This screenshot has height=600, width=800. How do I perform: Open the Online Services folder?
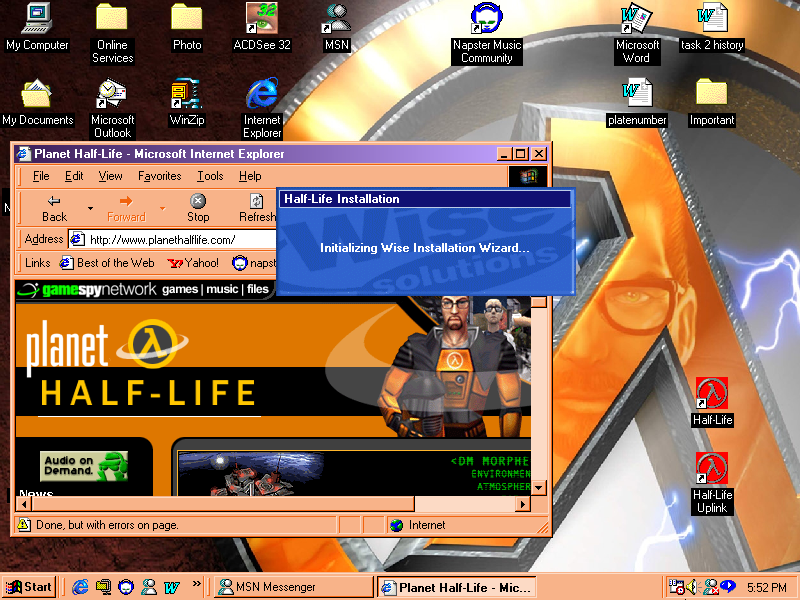(112, 33)
